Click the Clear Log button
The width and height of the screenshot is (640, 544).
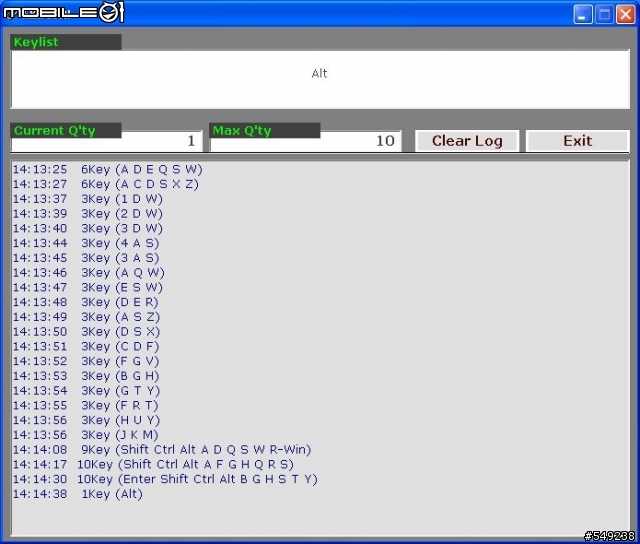tap(467, 141)
